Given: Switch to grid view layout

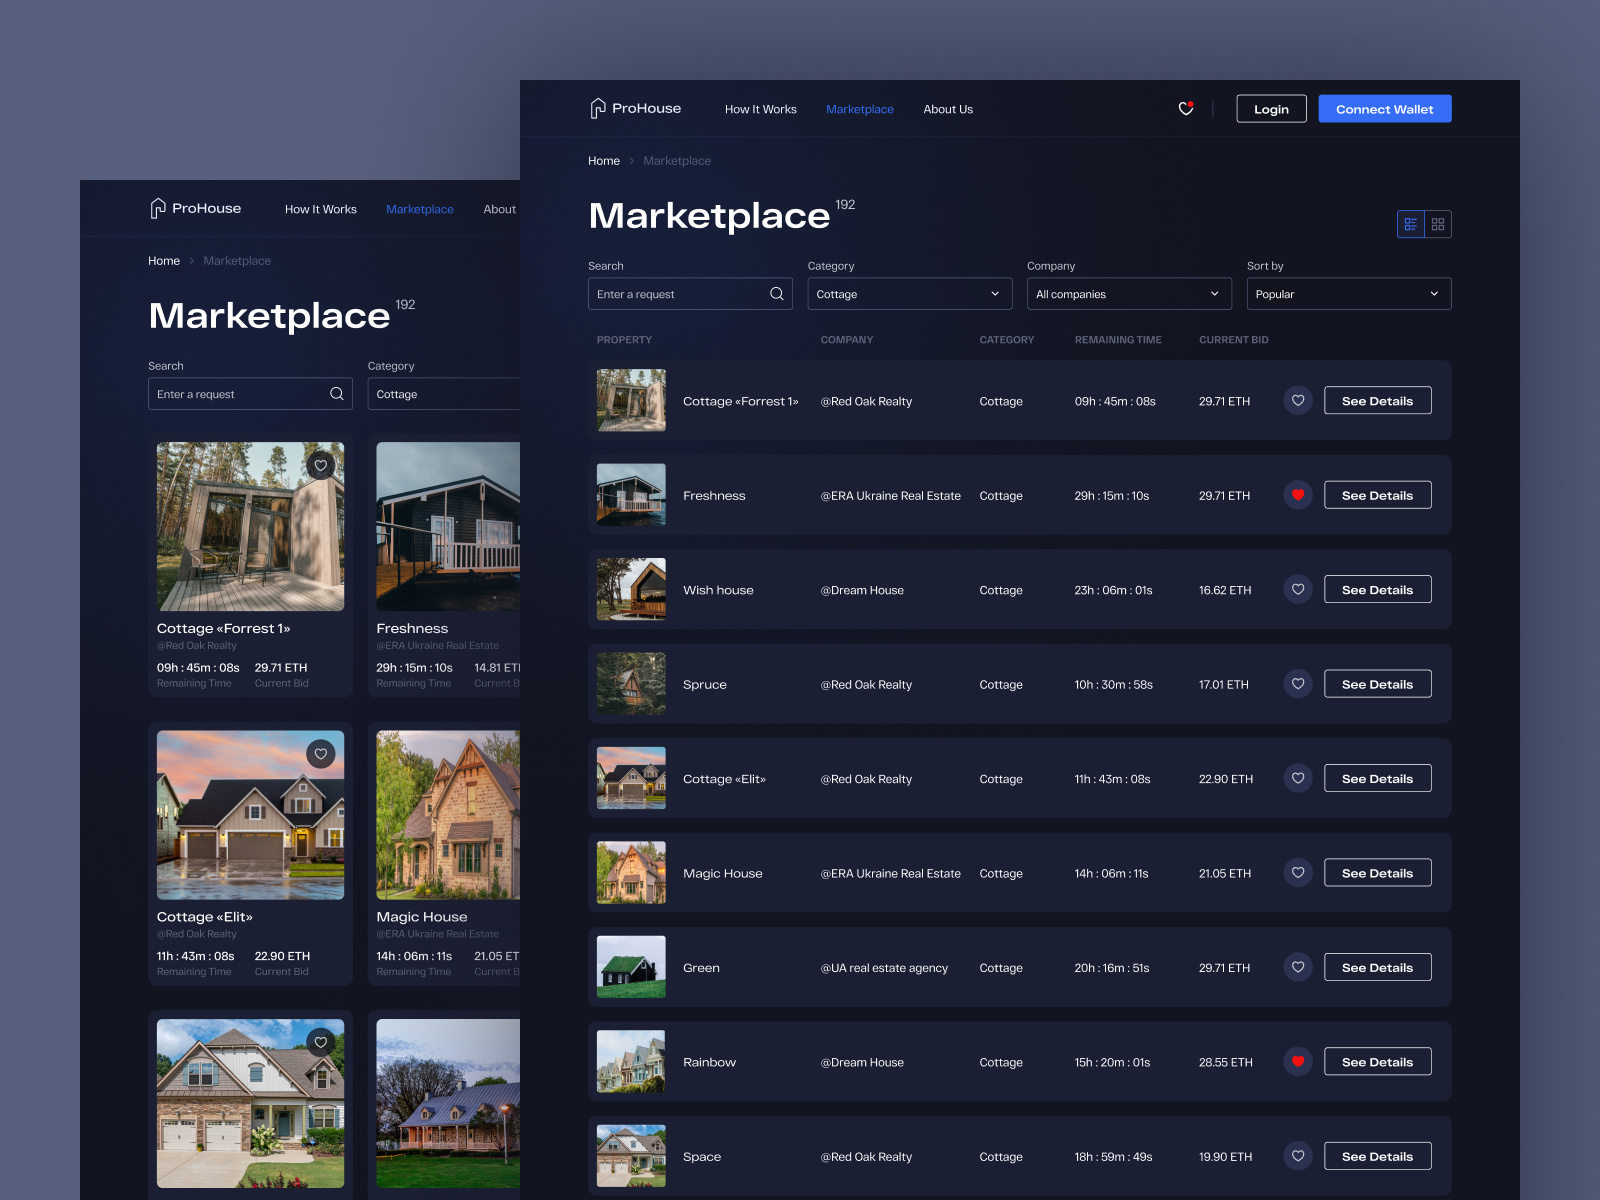Looking at the screenshot, I should tap(1438, 224).
